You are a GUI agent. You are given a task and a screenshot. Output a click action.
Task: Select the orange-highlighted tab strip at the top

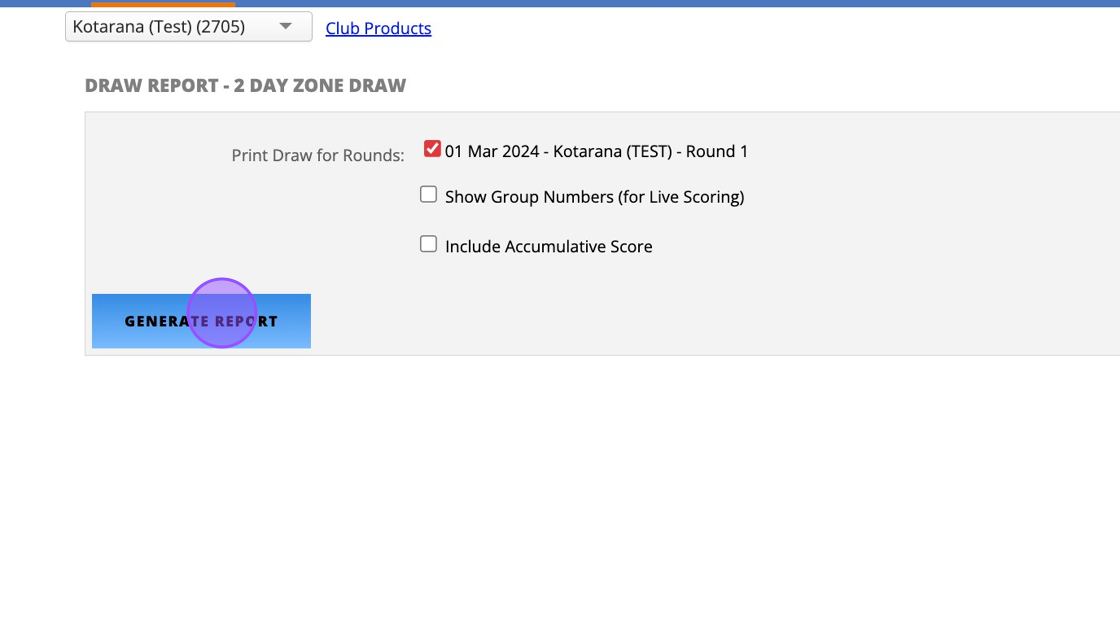162,4
